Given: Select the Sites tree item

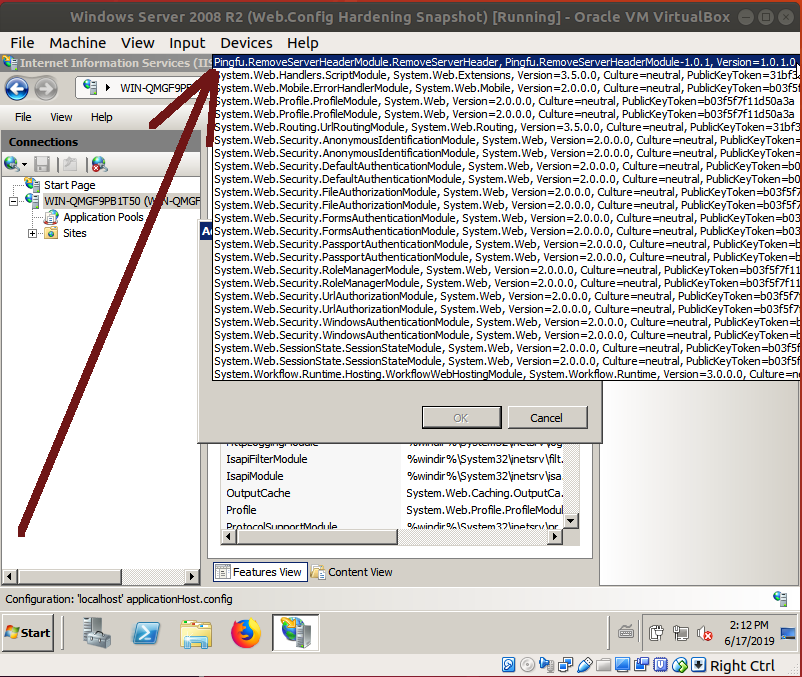Looking at the screenshot, I should [x=75, y=233].
